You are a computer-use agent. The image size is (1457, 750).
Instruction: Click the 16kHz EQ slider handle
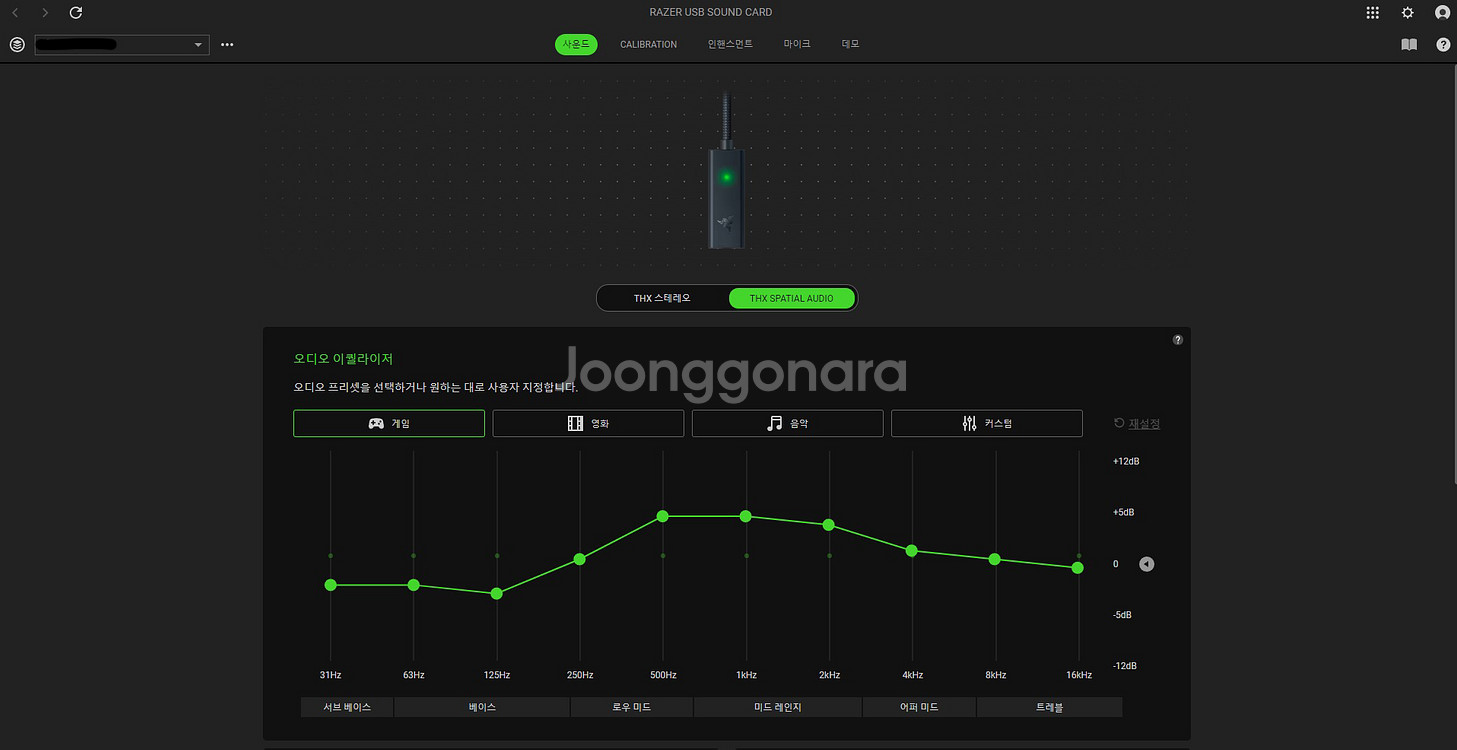click(1078, 568)
